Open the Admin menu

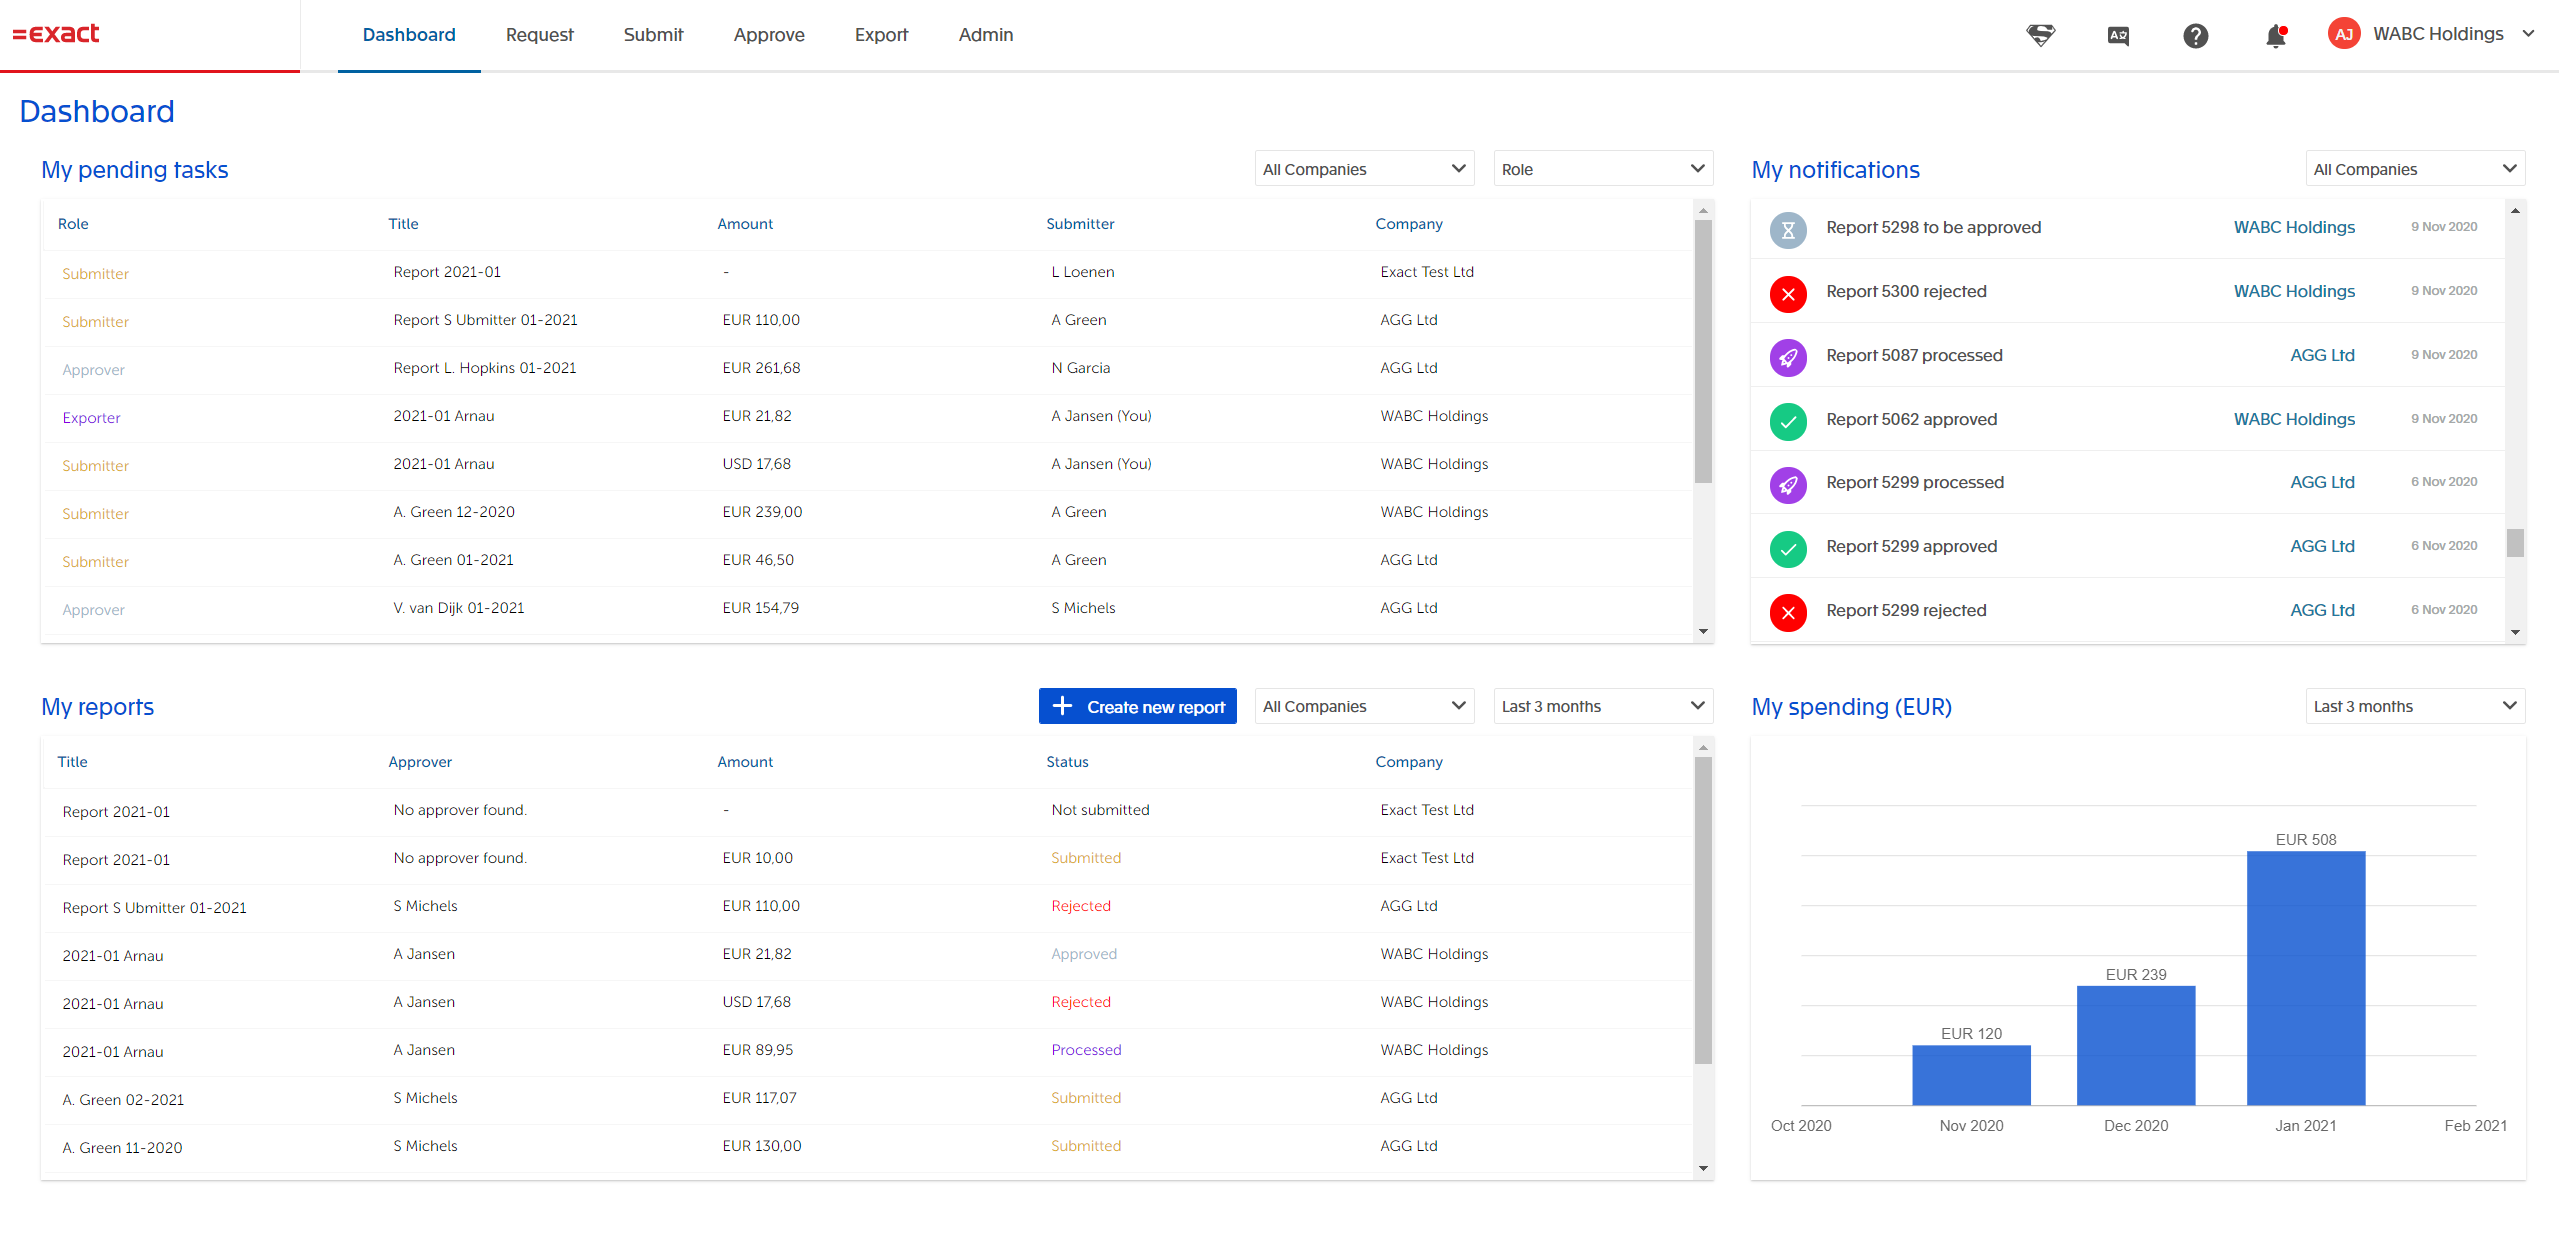coord(986,35)
